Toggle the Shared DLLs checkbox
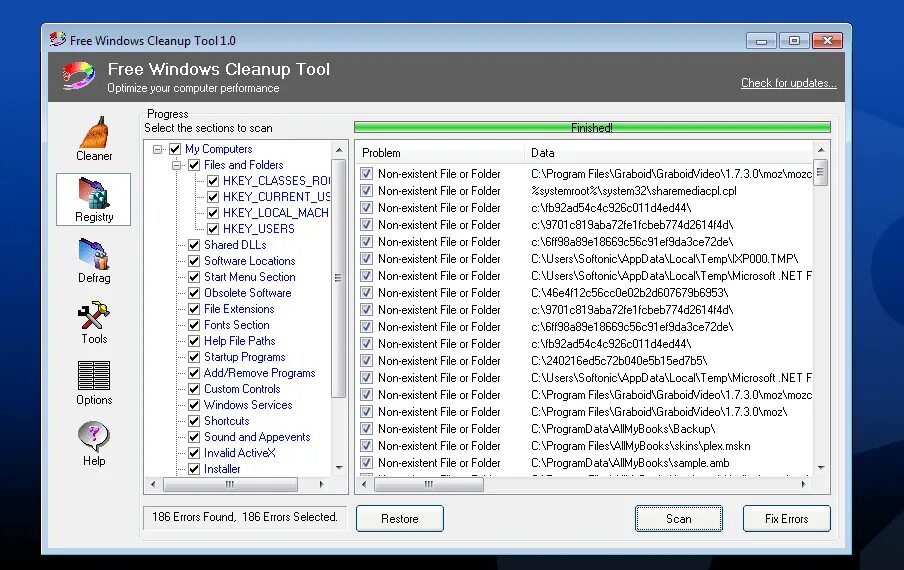904x570 pixels. (194, 245)
